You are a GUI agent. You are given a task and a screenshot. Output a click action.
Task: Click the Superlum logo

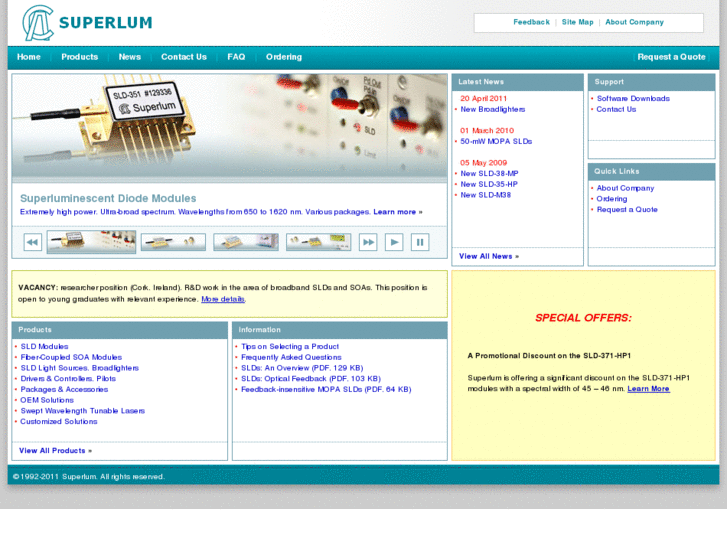87,23
